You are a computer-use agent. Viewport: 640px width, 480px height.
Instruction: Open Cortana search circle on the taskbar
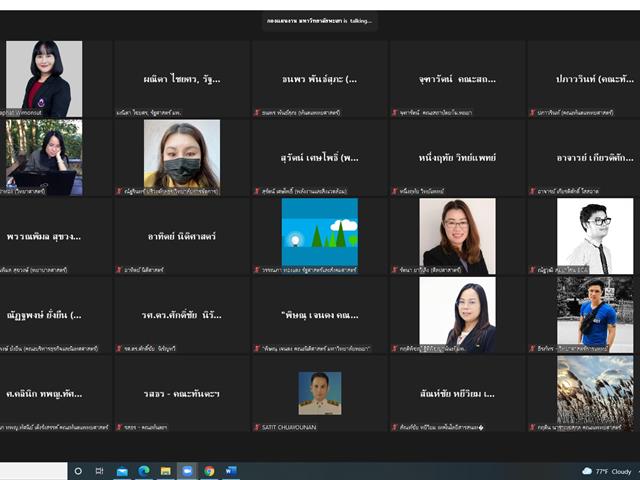tap(78, 471)
